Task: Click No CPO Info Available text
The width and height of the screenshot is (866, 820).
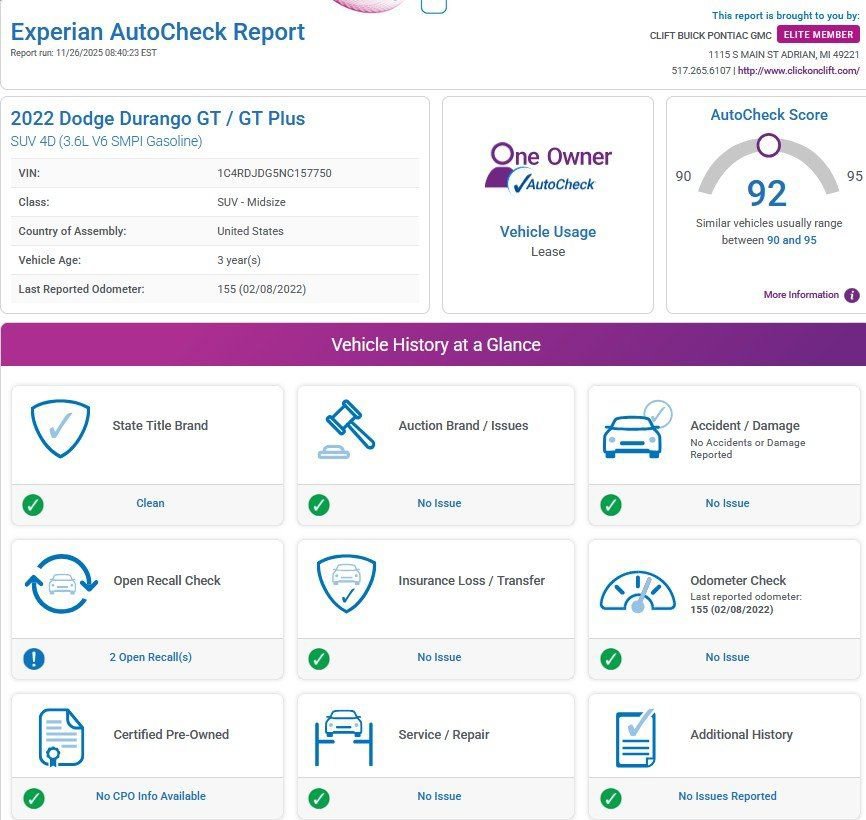Action: point(150,797)
